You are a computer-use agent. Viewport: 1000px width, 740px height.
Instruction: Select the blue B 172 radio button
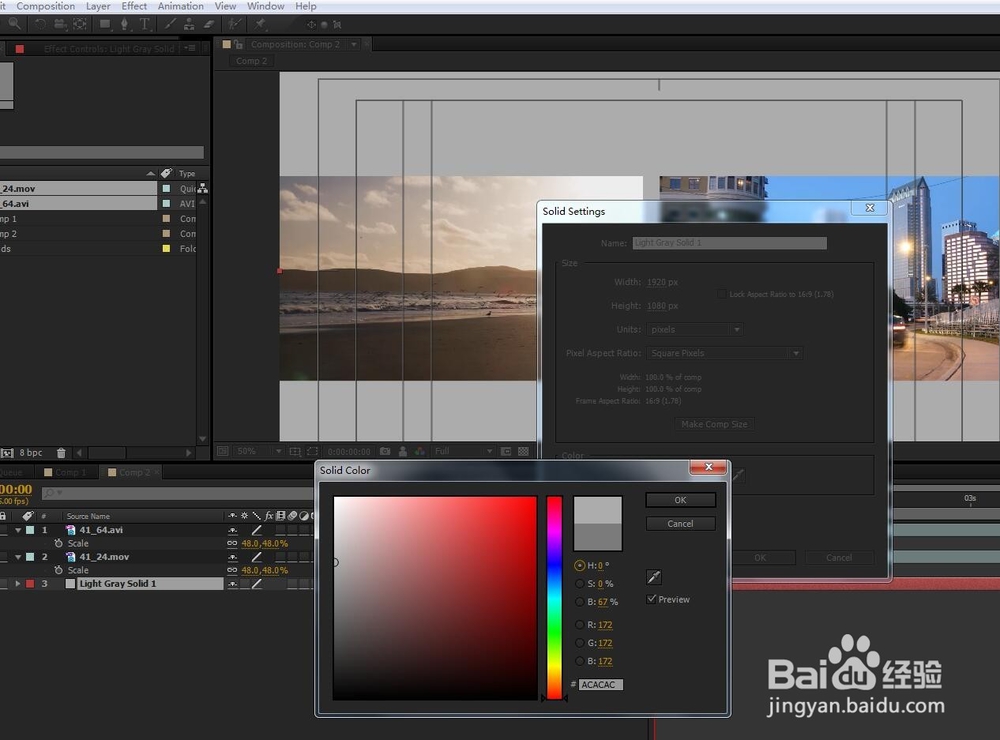point(580,661)
